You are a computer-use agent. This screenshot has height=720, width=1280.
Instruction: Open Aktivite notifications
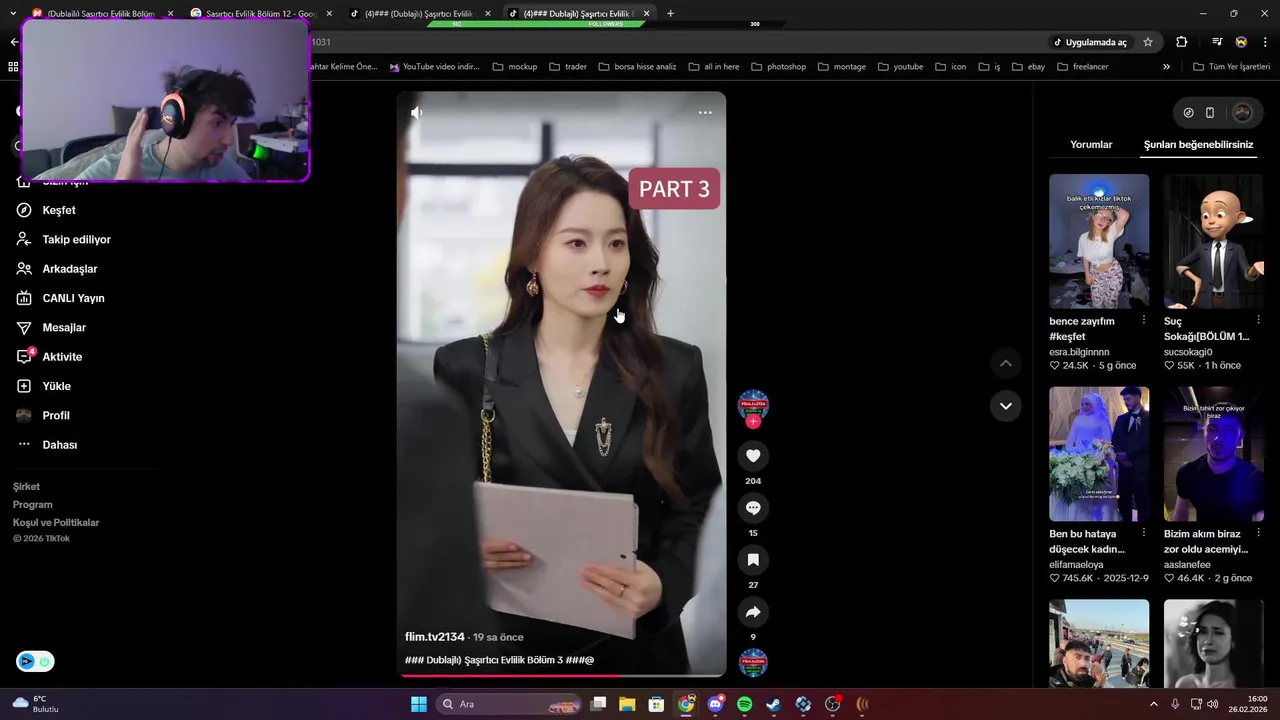point(49,357)
